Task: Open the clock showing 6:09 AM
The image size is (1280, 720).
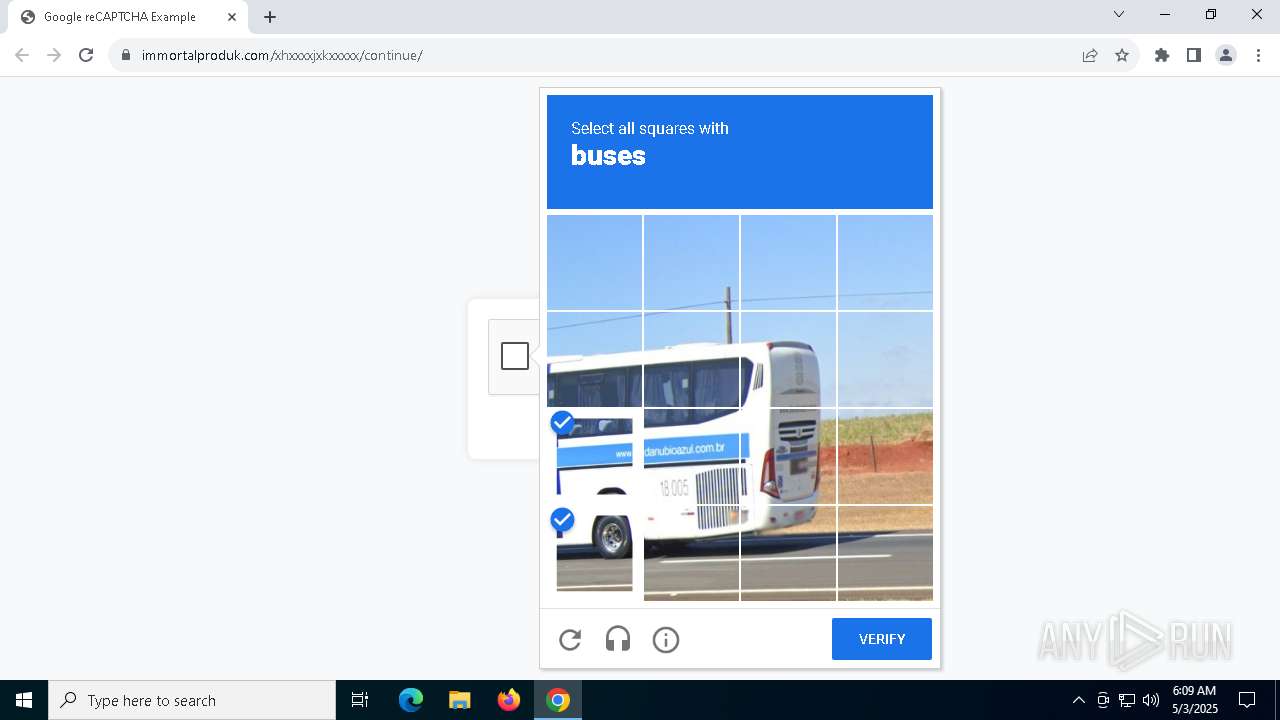Action: [x=1194, y=700]
